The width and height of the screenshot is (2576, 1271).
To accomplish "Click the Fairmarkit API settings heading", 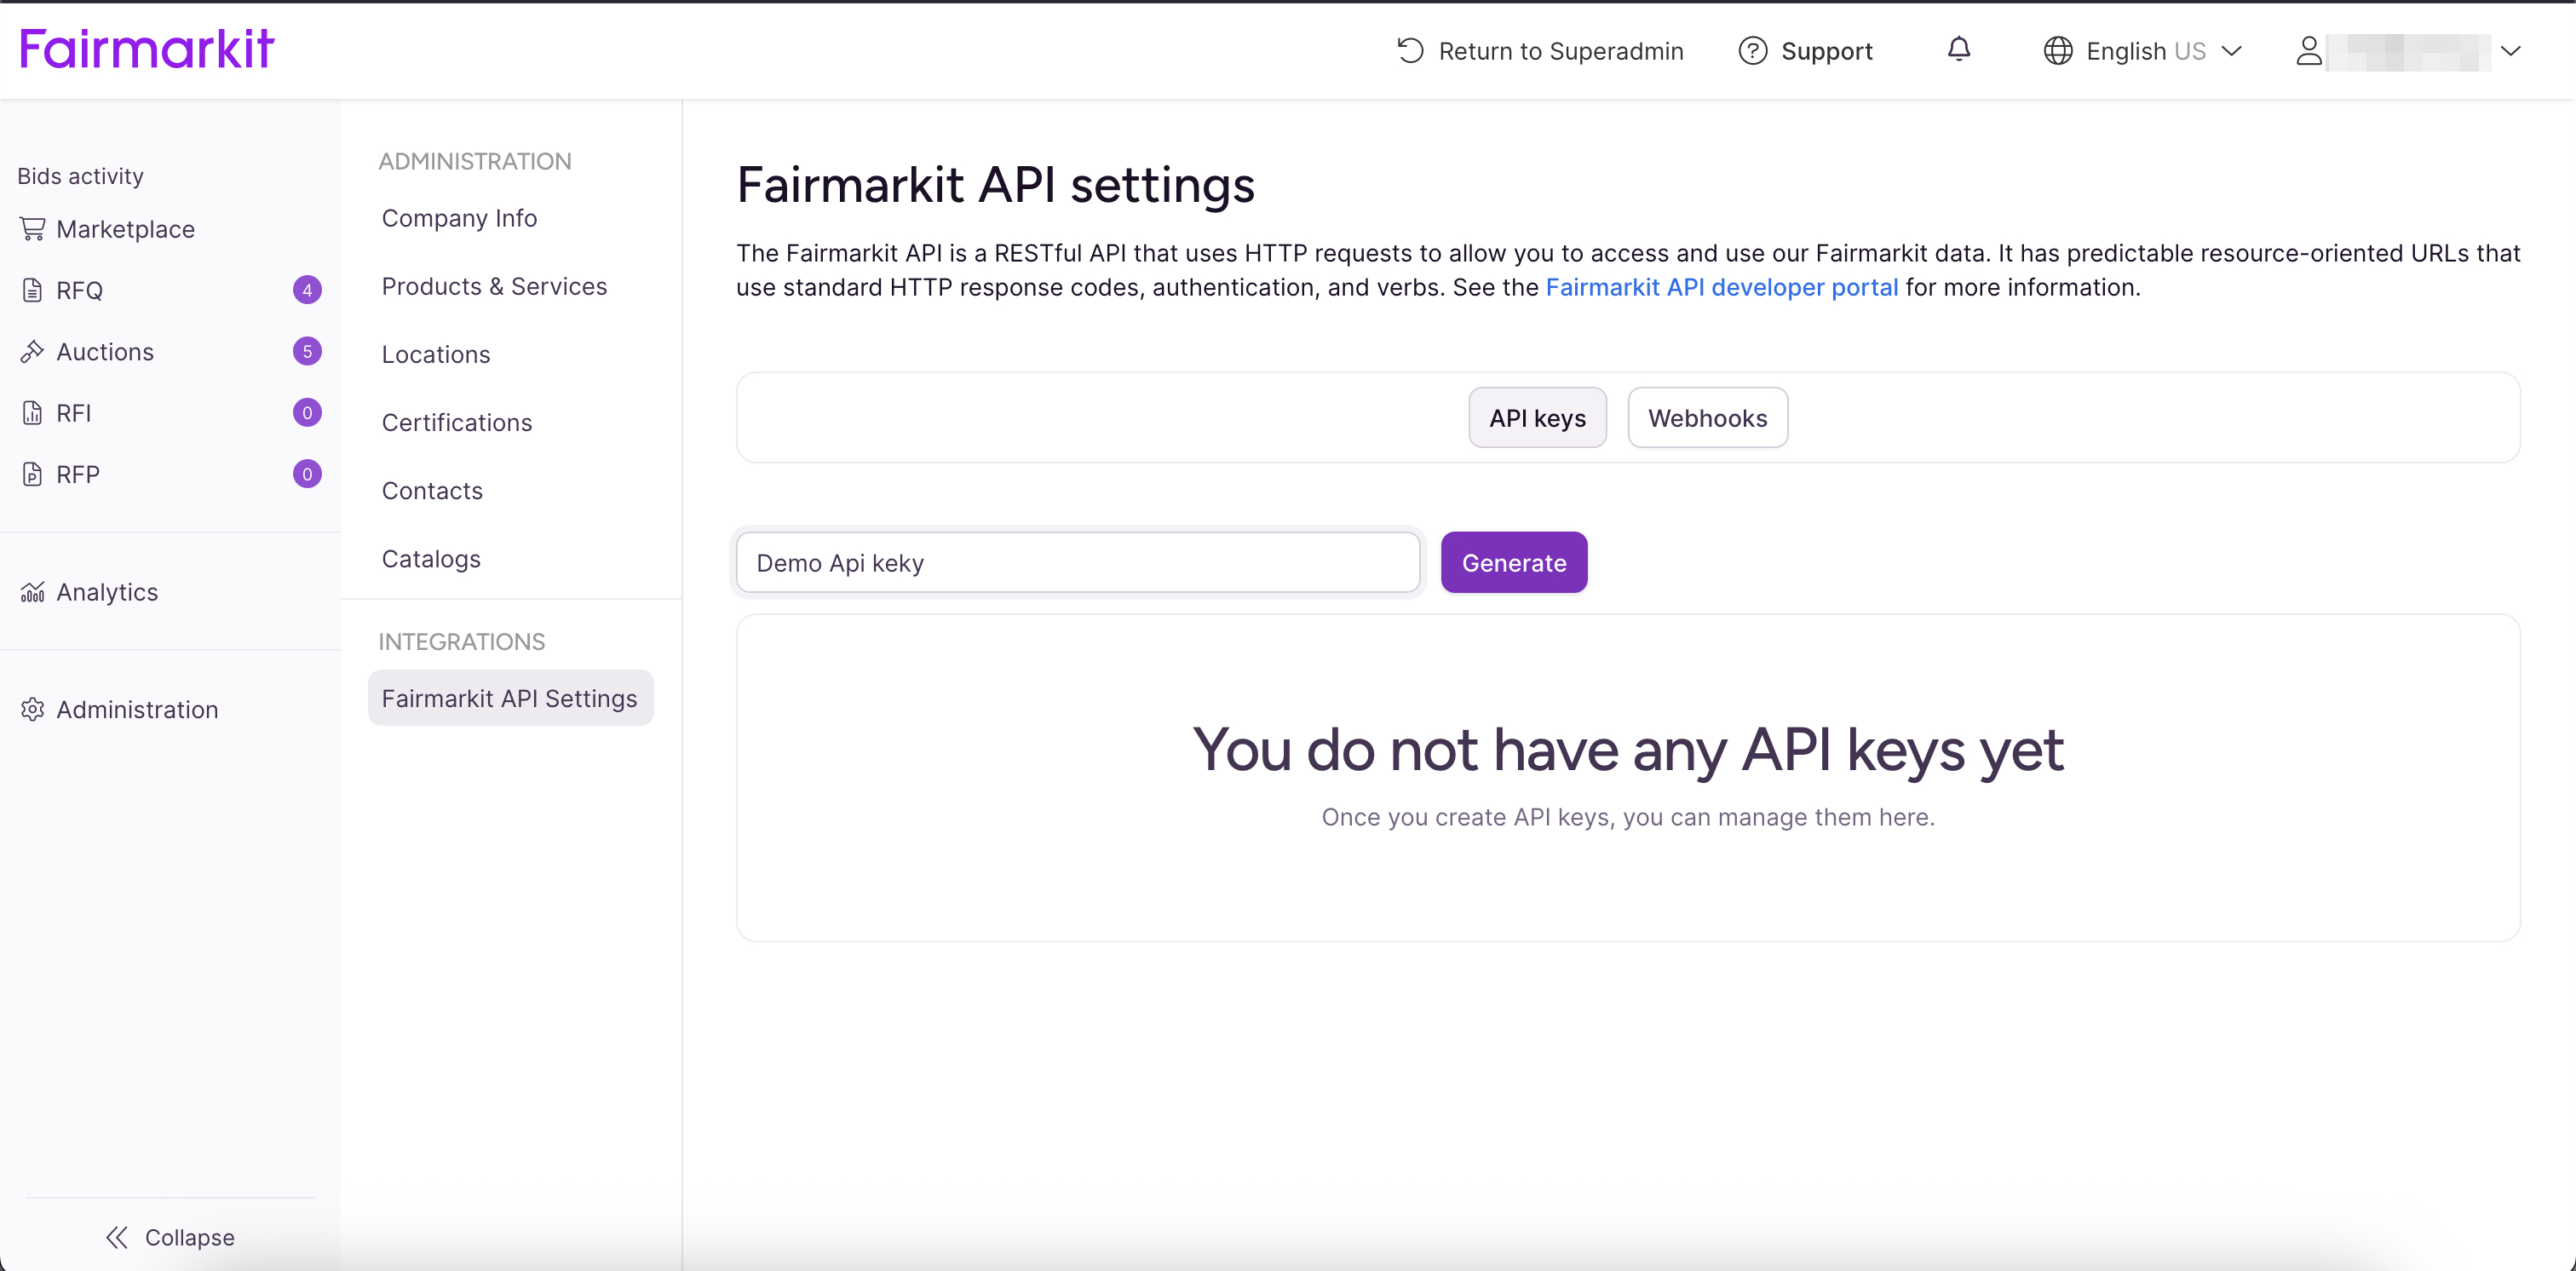I will click(995, 185).
